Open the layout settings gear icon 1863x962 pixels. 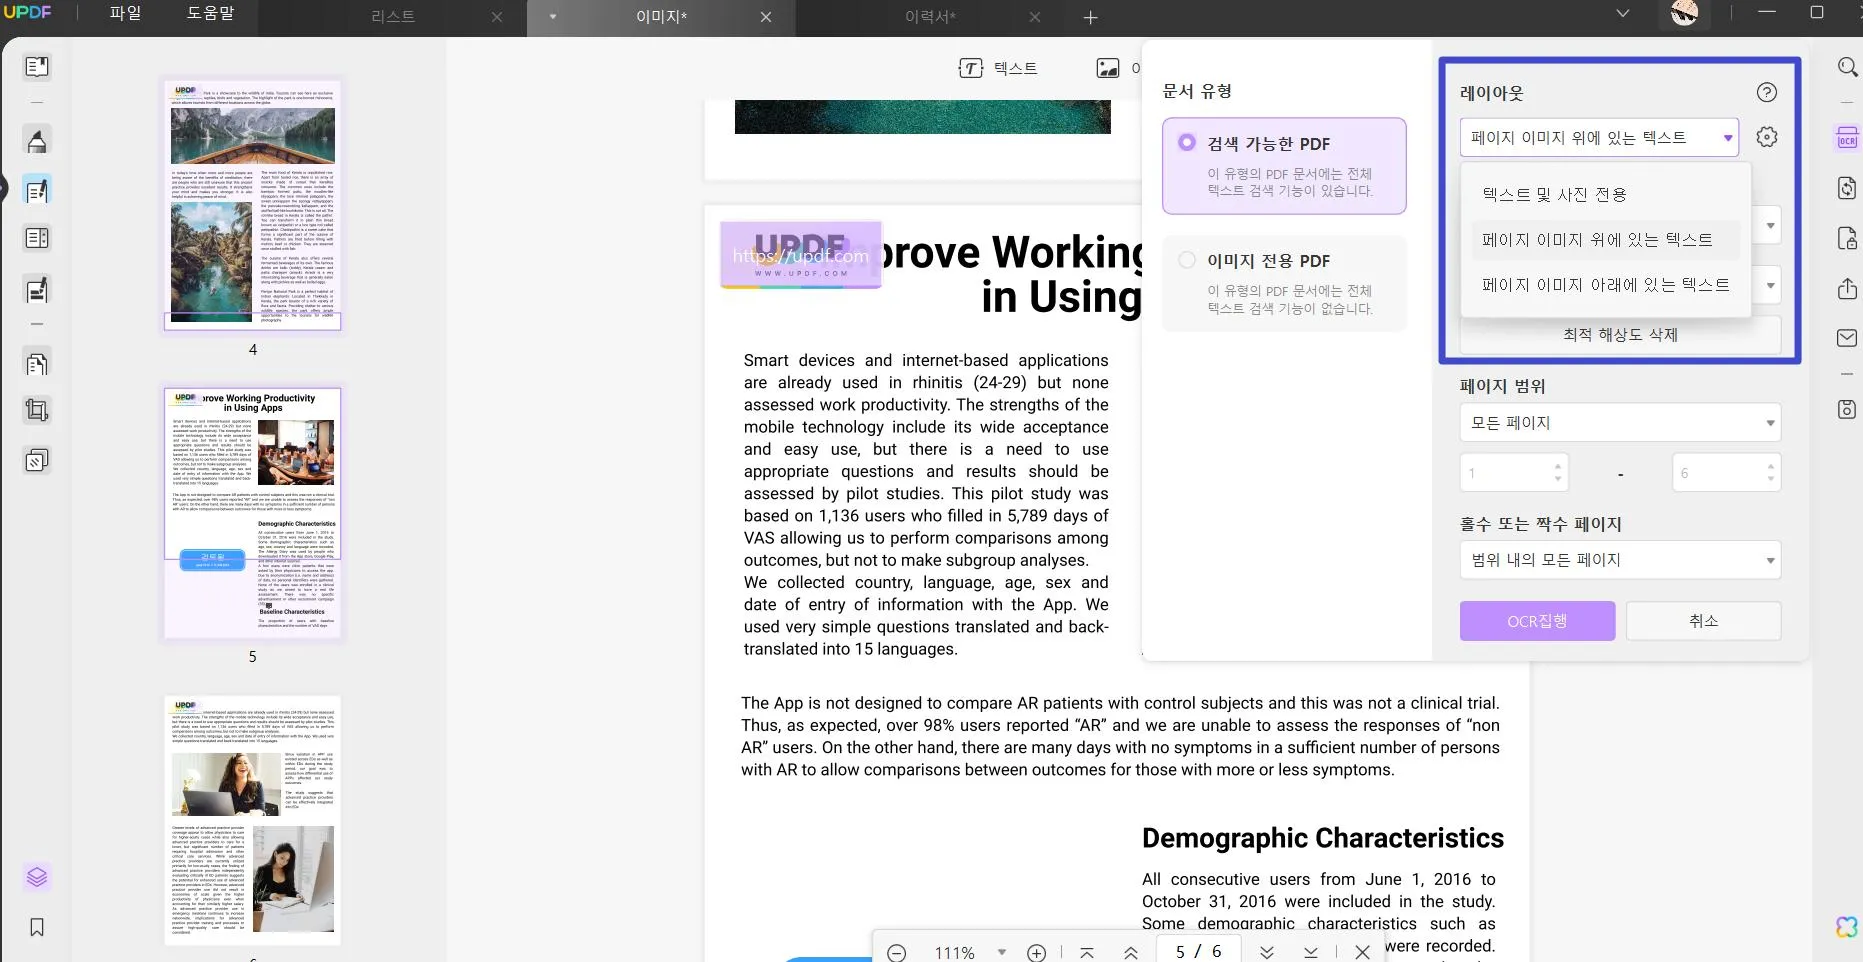(1767, 137)
